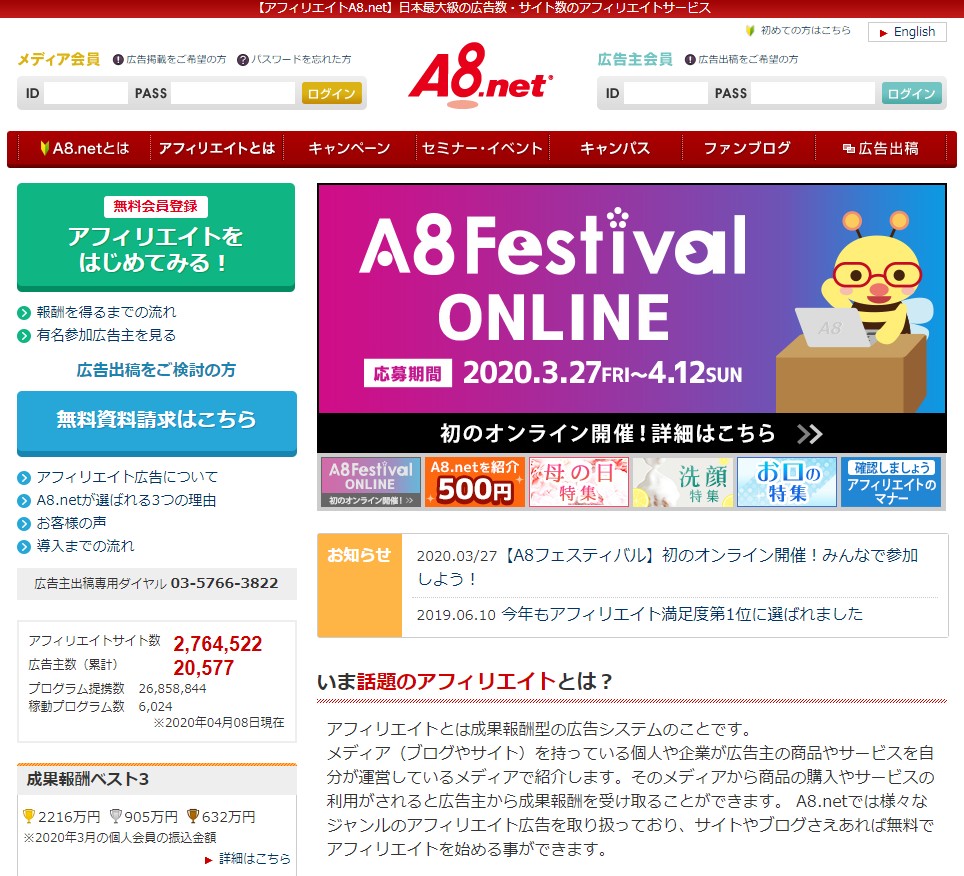Select the A8 Festival ONLINE thumbnail
964x876 pixels.
(x=371, y=482)
